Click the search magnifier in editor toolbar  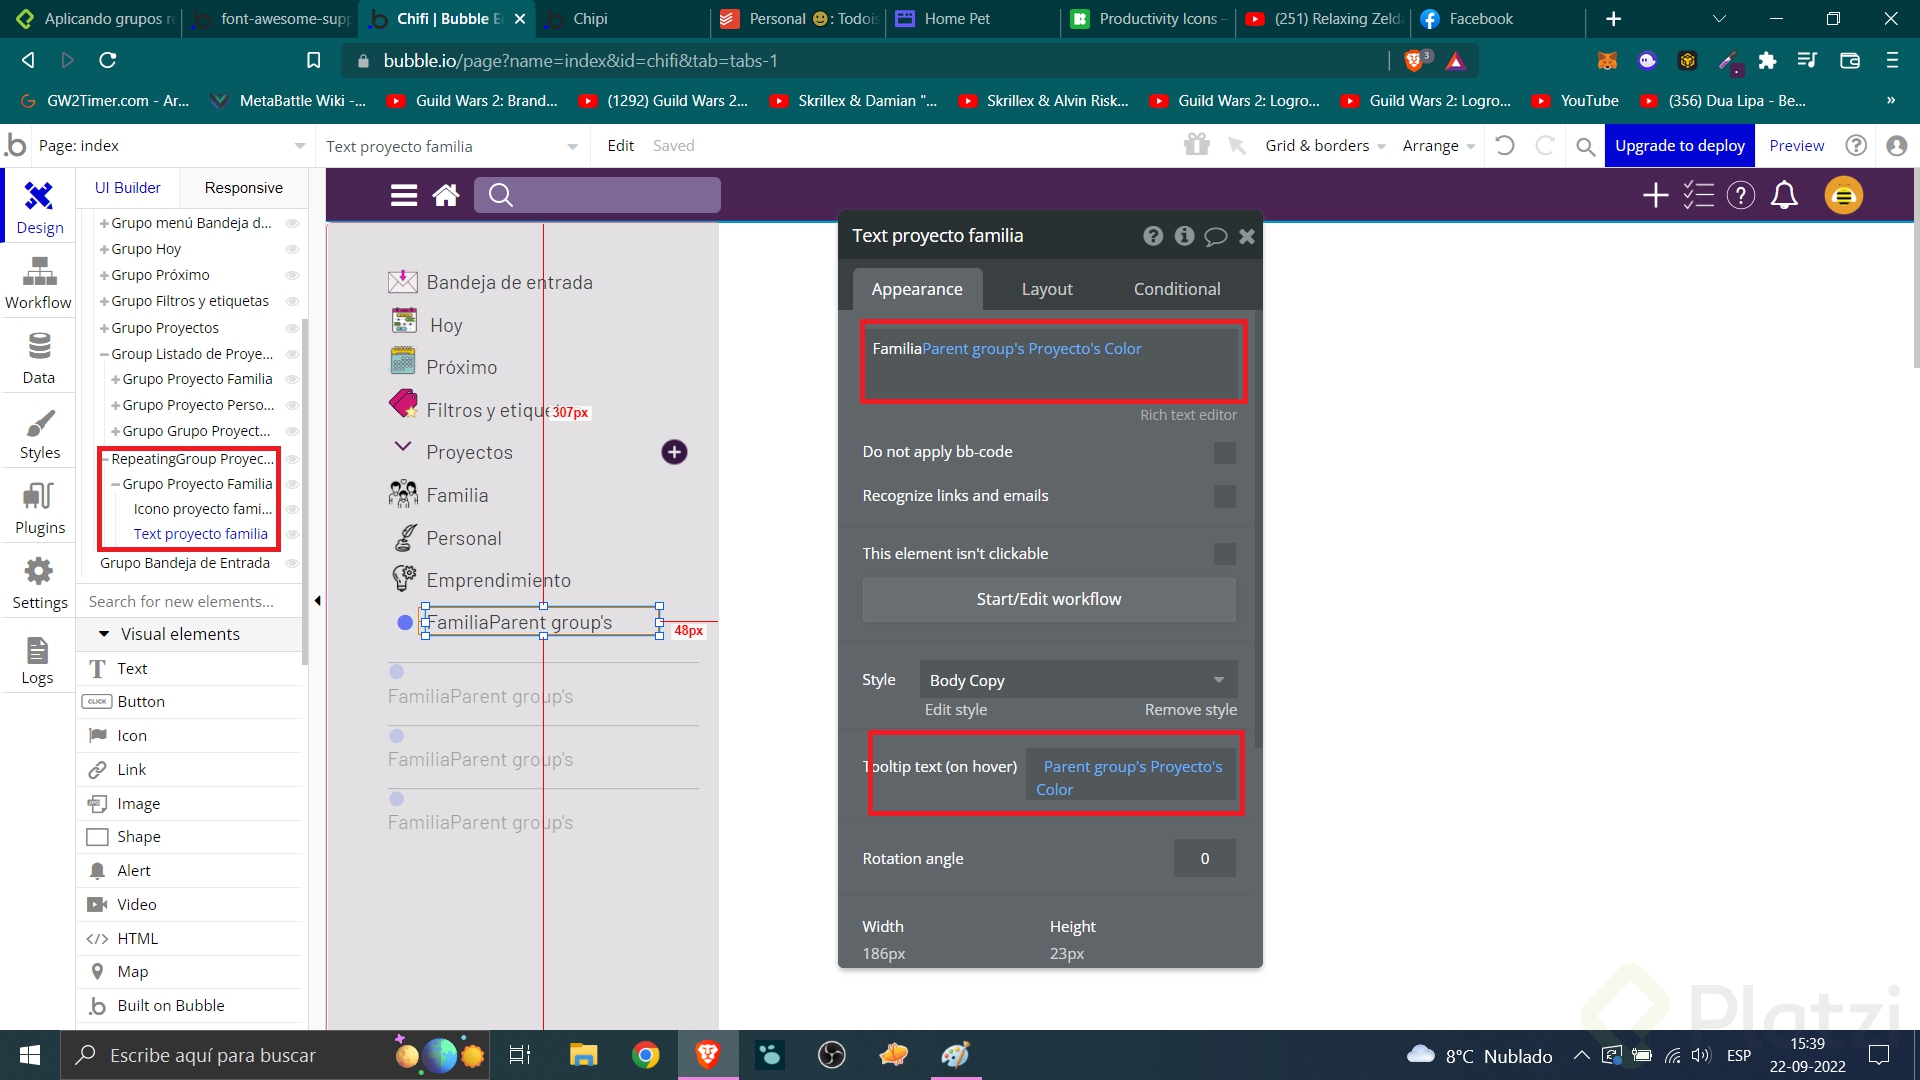pos(1585,147)
